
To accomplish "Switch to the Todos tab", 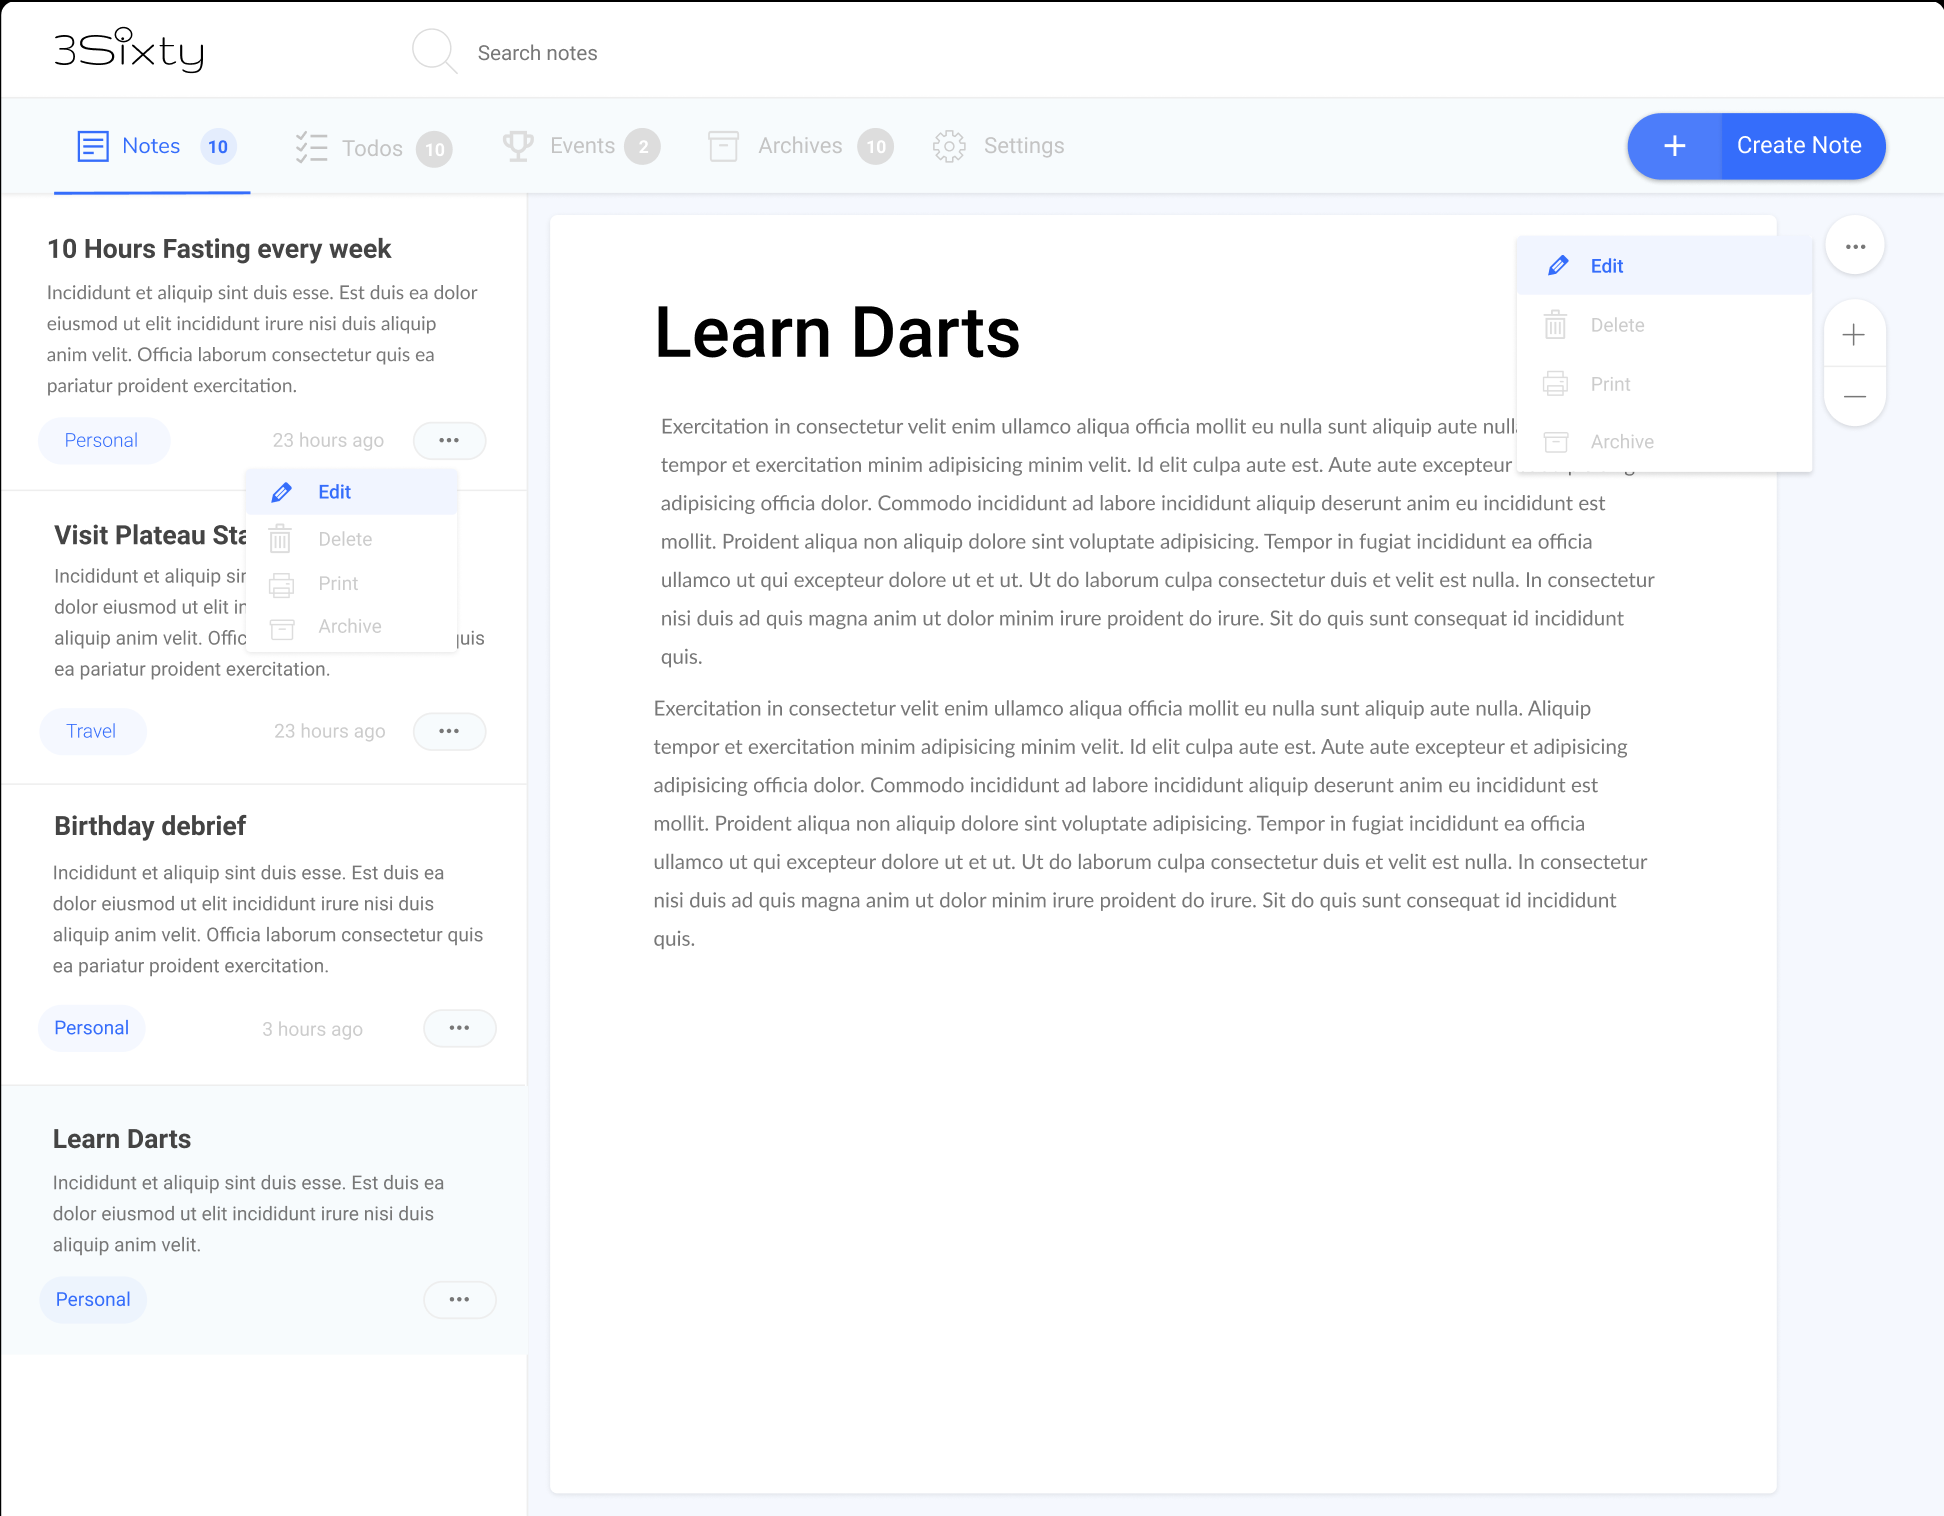I will tap(373, 148).
